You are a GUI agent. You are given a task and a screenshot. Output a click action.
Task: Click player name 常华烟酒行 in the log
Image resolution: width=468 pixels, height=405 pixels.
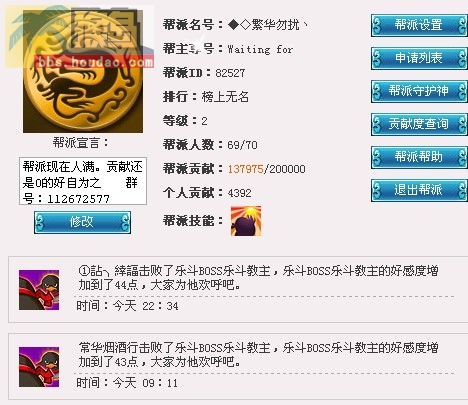109,348
